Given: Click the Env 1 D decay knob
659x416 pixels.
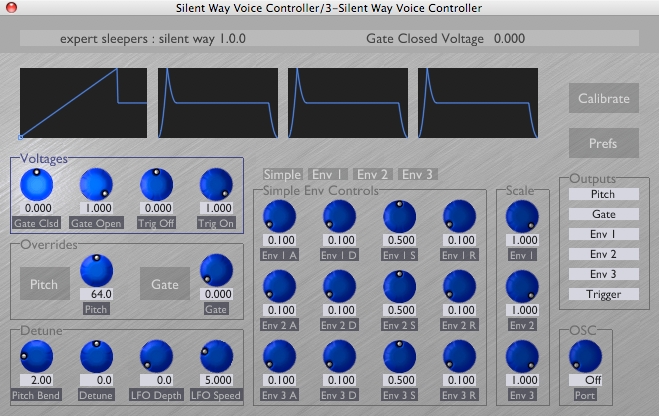Looking at the screenshot, I should [340, 216].
